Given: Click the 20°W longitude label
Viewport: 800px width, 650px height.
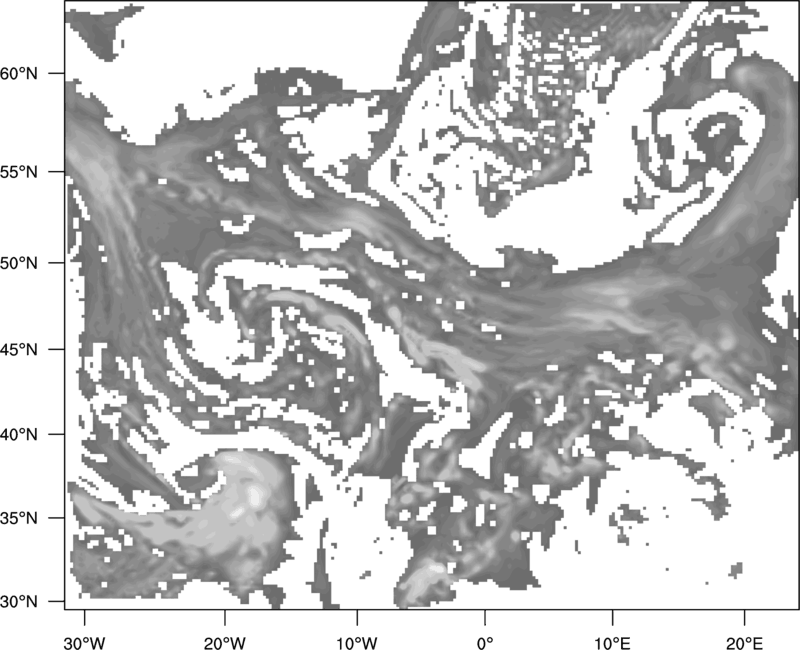Looking at the screenshot, I should pos(224,643).
